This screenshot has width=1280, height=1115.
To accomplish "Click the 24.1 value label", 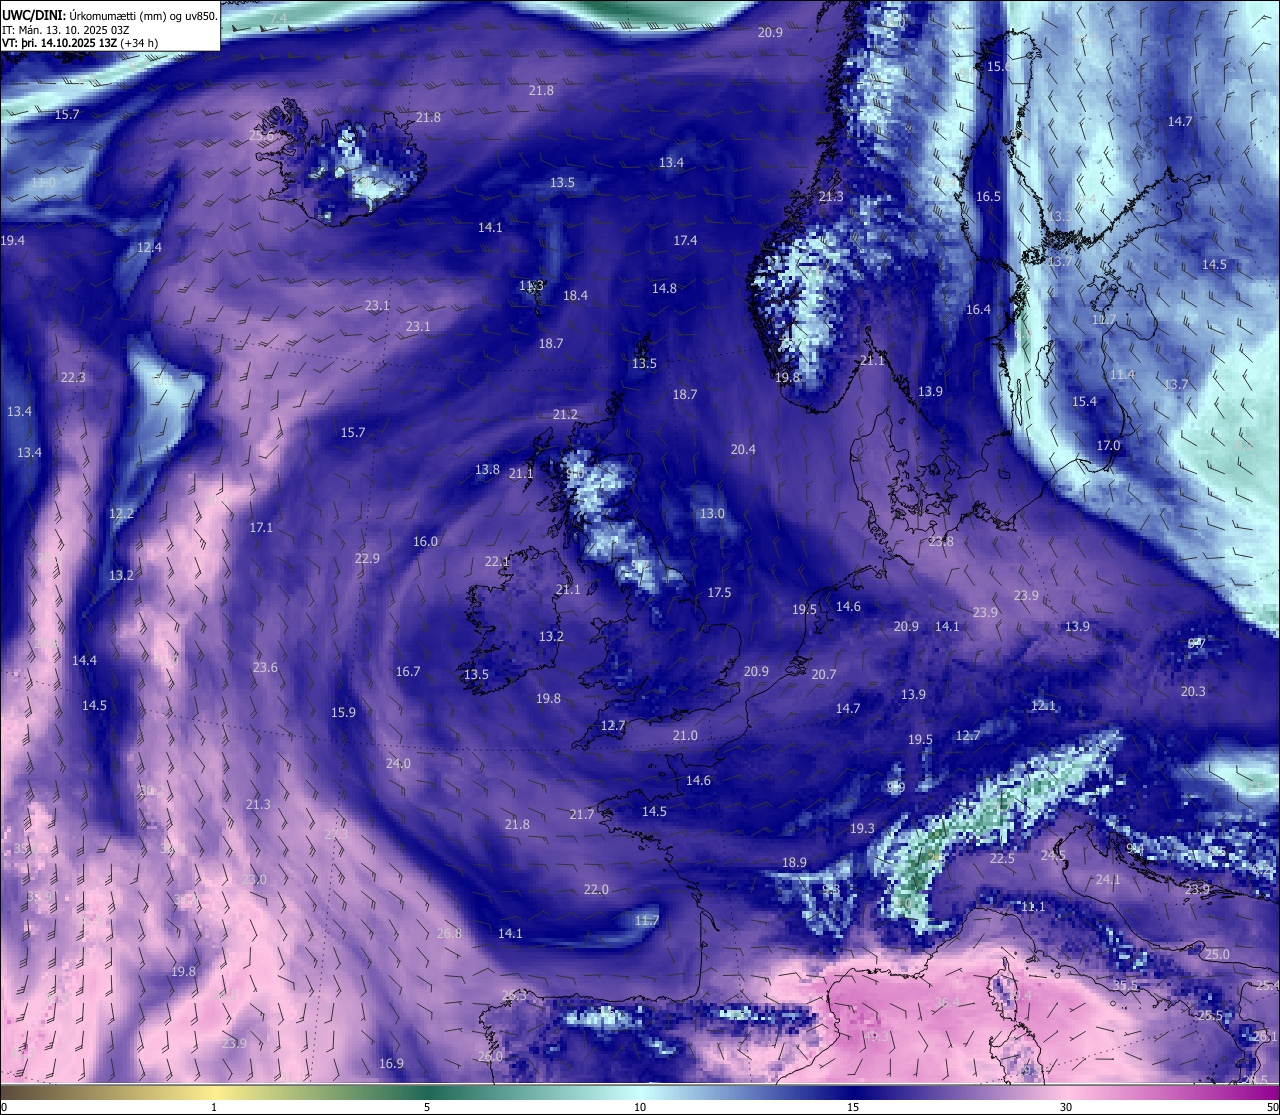I will [x=1108, y=880].
